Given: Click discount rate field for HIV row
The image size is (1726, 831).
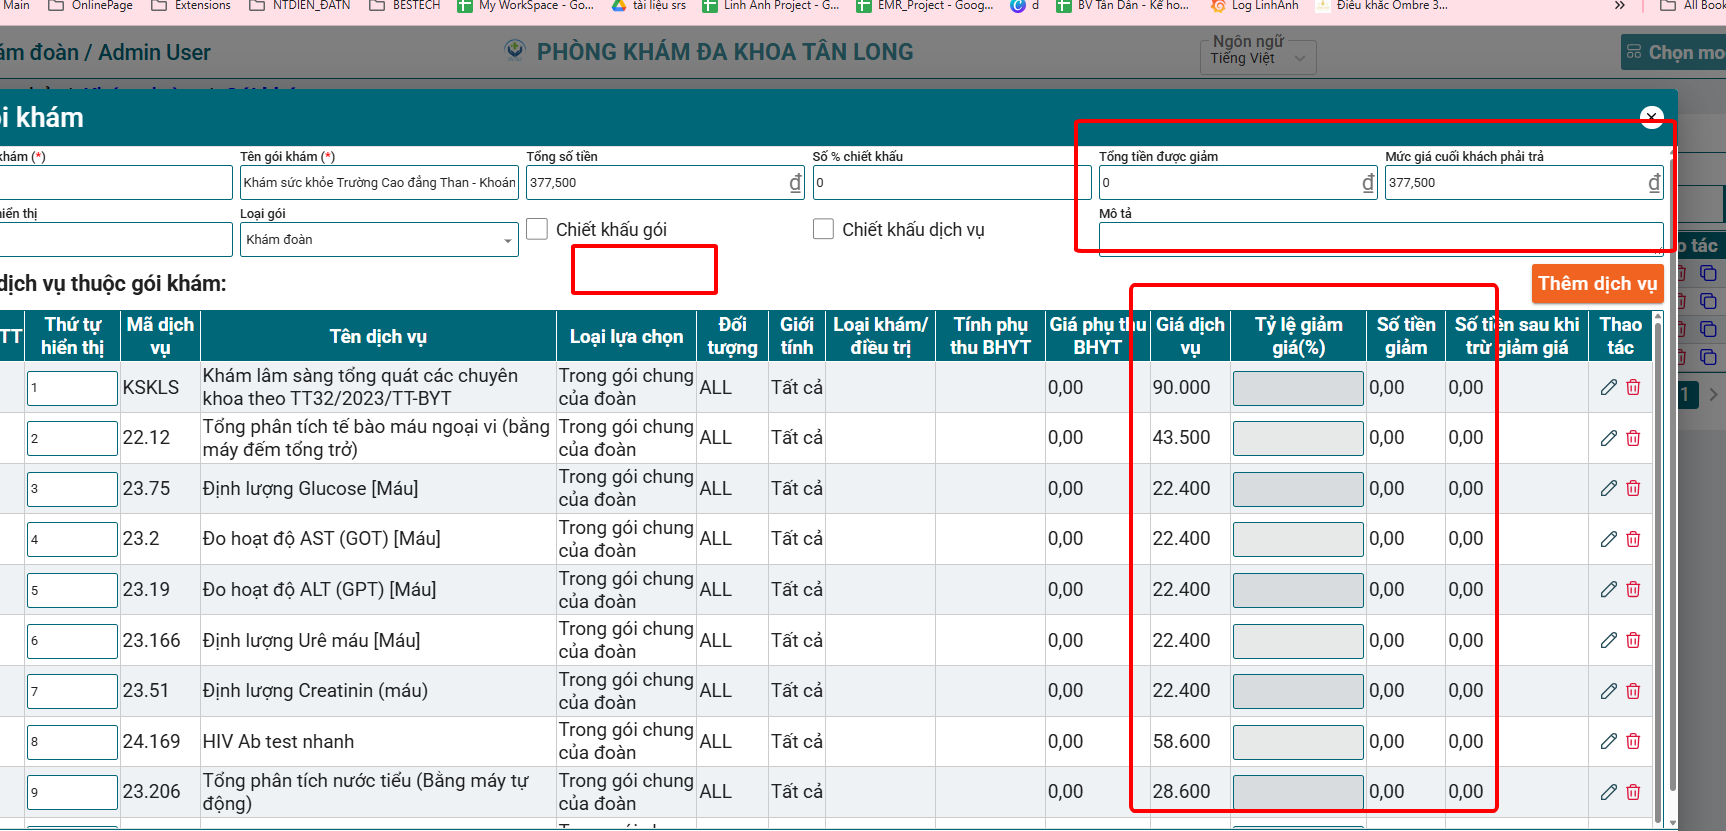Looking at the screenshot, I should point(1298,742).
